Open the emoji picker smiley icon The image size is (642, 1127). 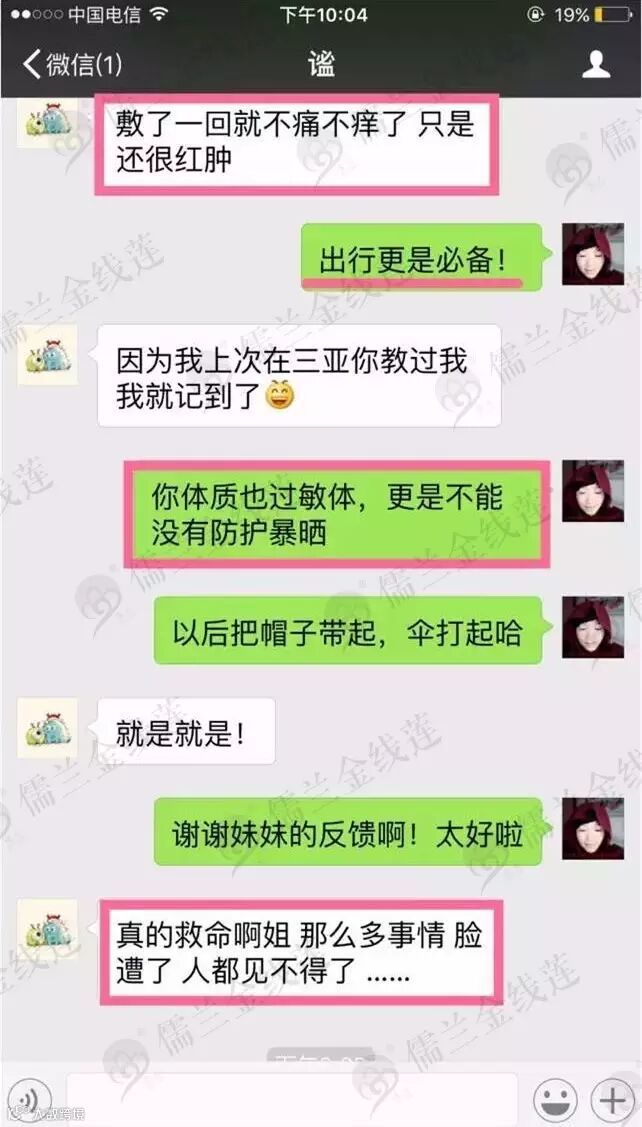[x=556, y=1100]
